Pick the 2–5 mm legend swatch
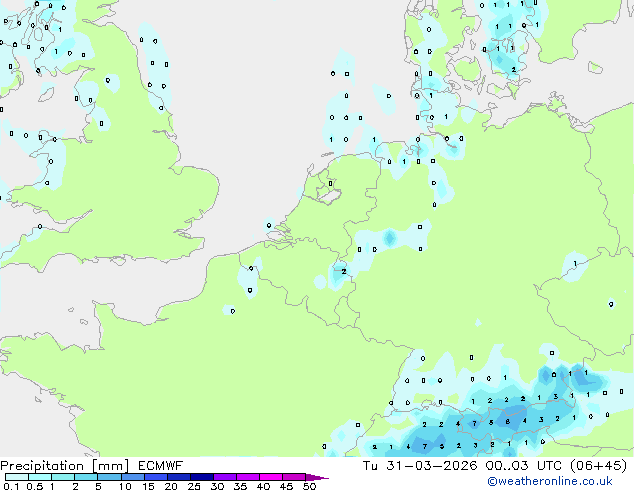Image resolution: width=634 pixels, height=490 pixels. point(86,477)
